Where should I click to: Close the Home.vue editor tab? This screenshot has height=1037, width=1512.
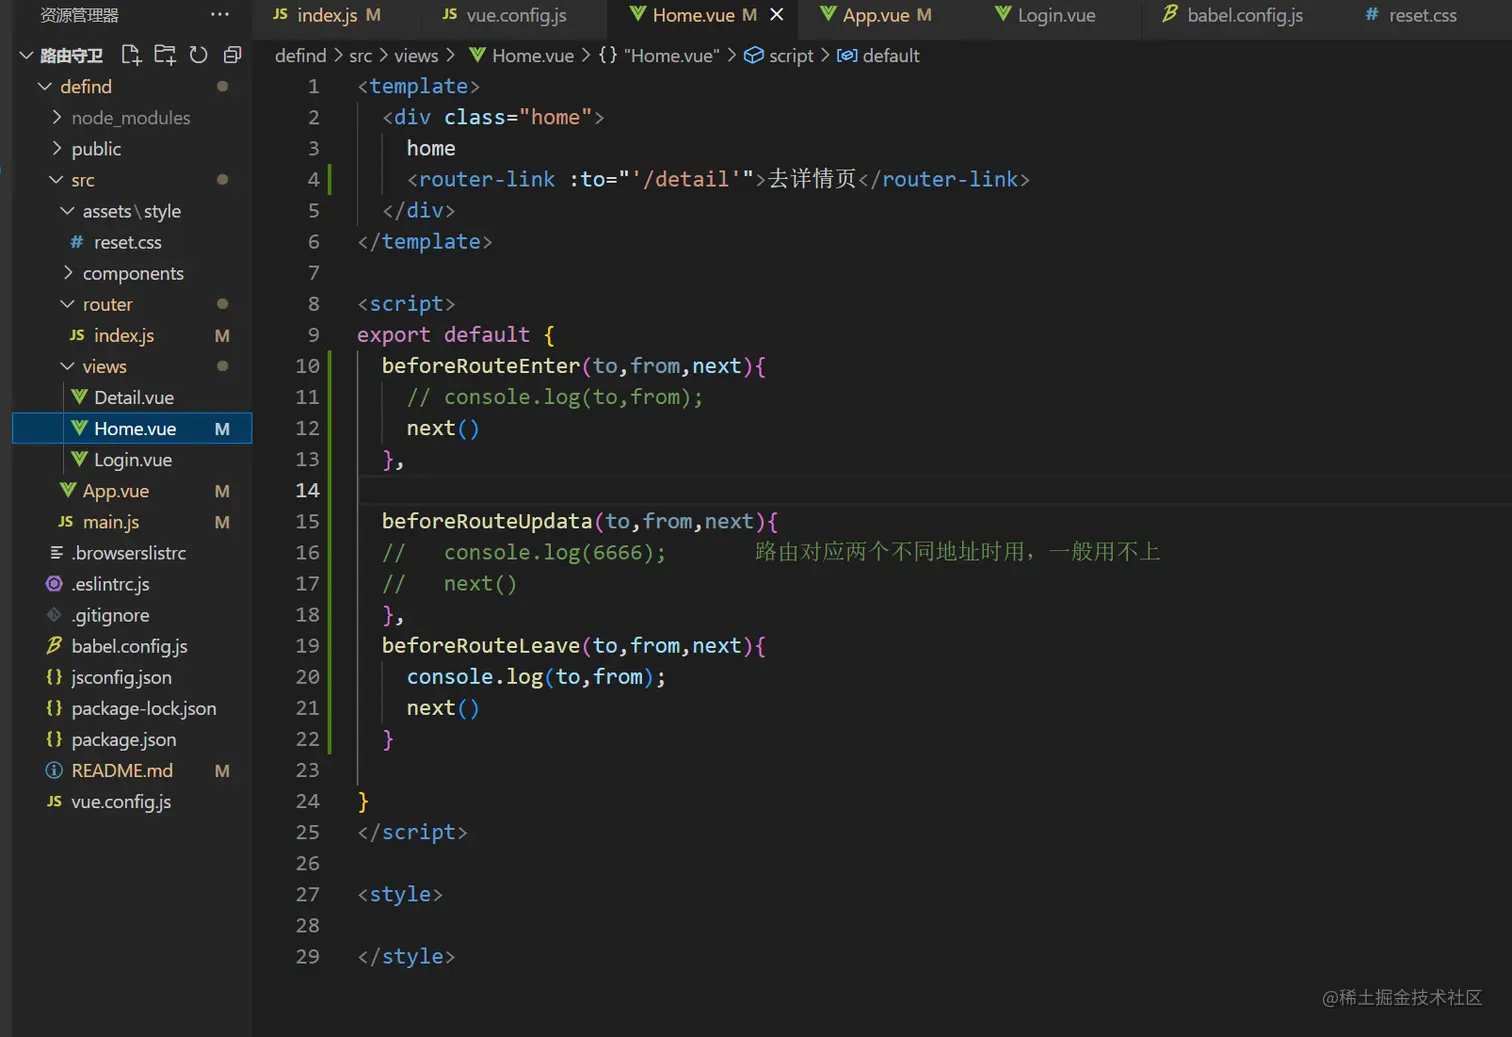(x=777, y=15)
